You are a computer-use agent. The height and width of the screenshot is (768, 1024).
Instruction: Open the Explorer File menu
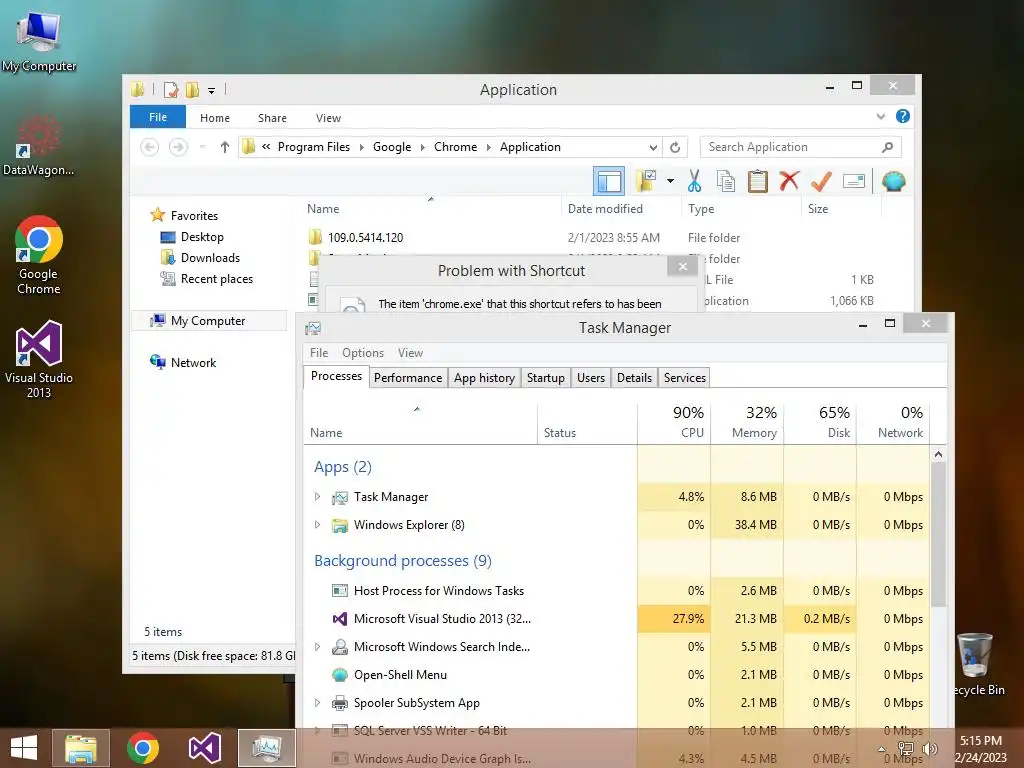click(x=158, y=117)
